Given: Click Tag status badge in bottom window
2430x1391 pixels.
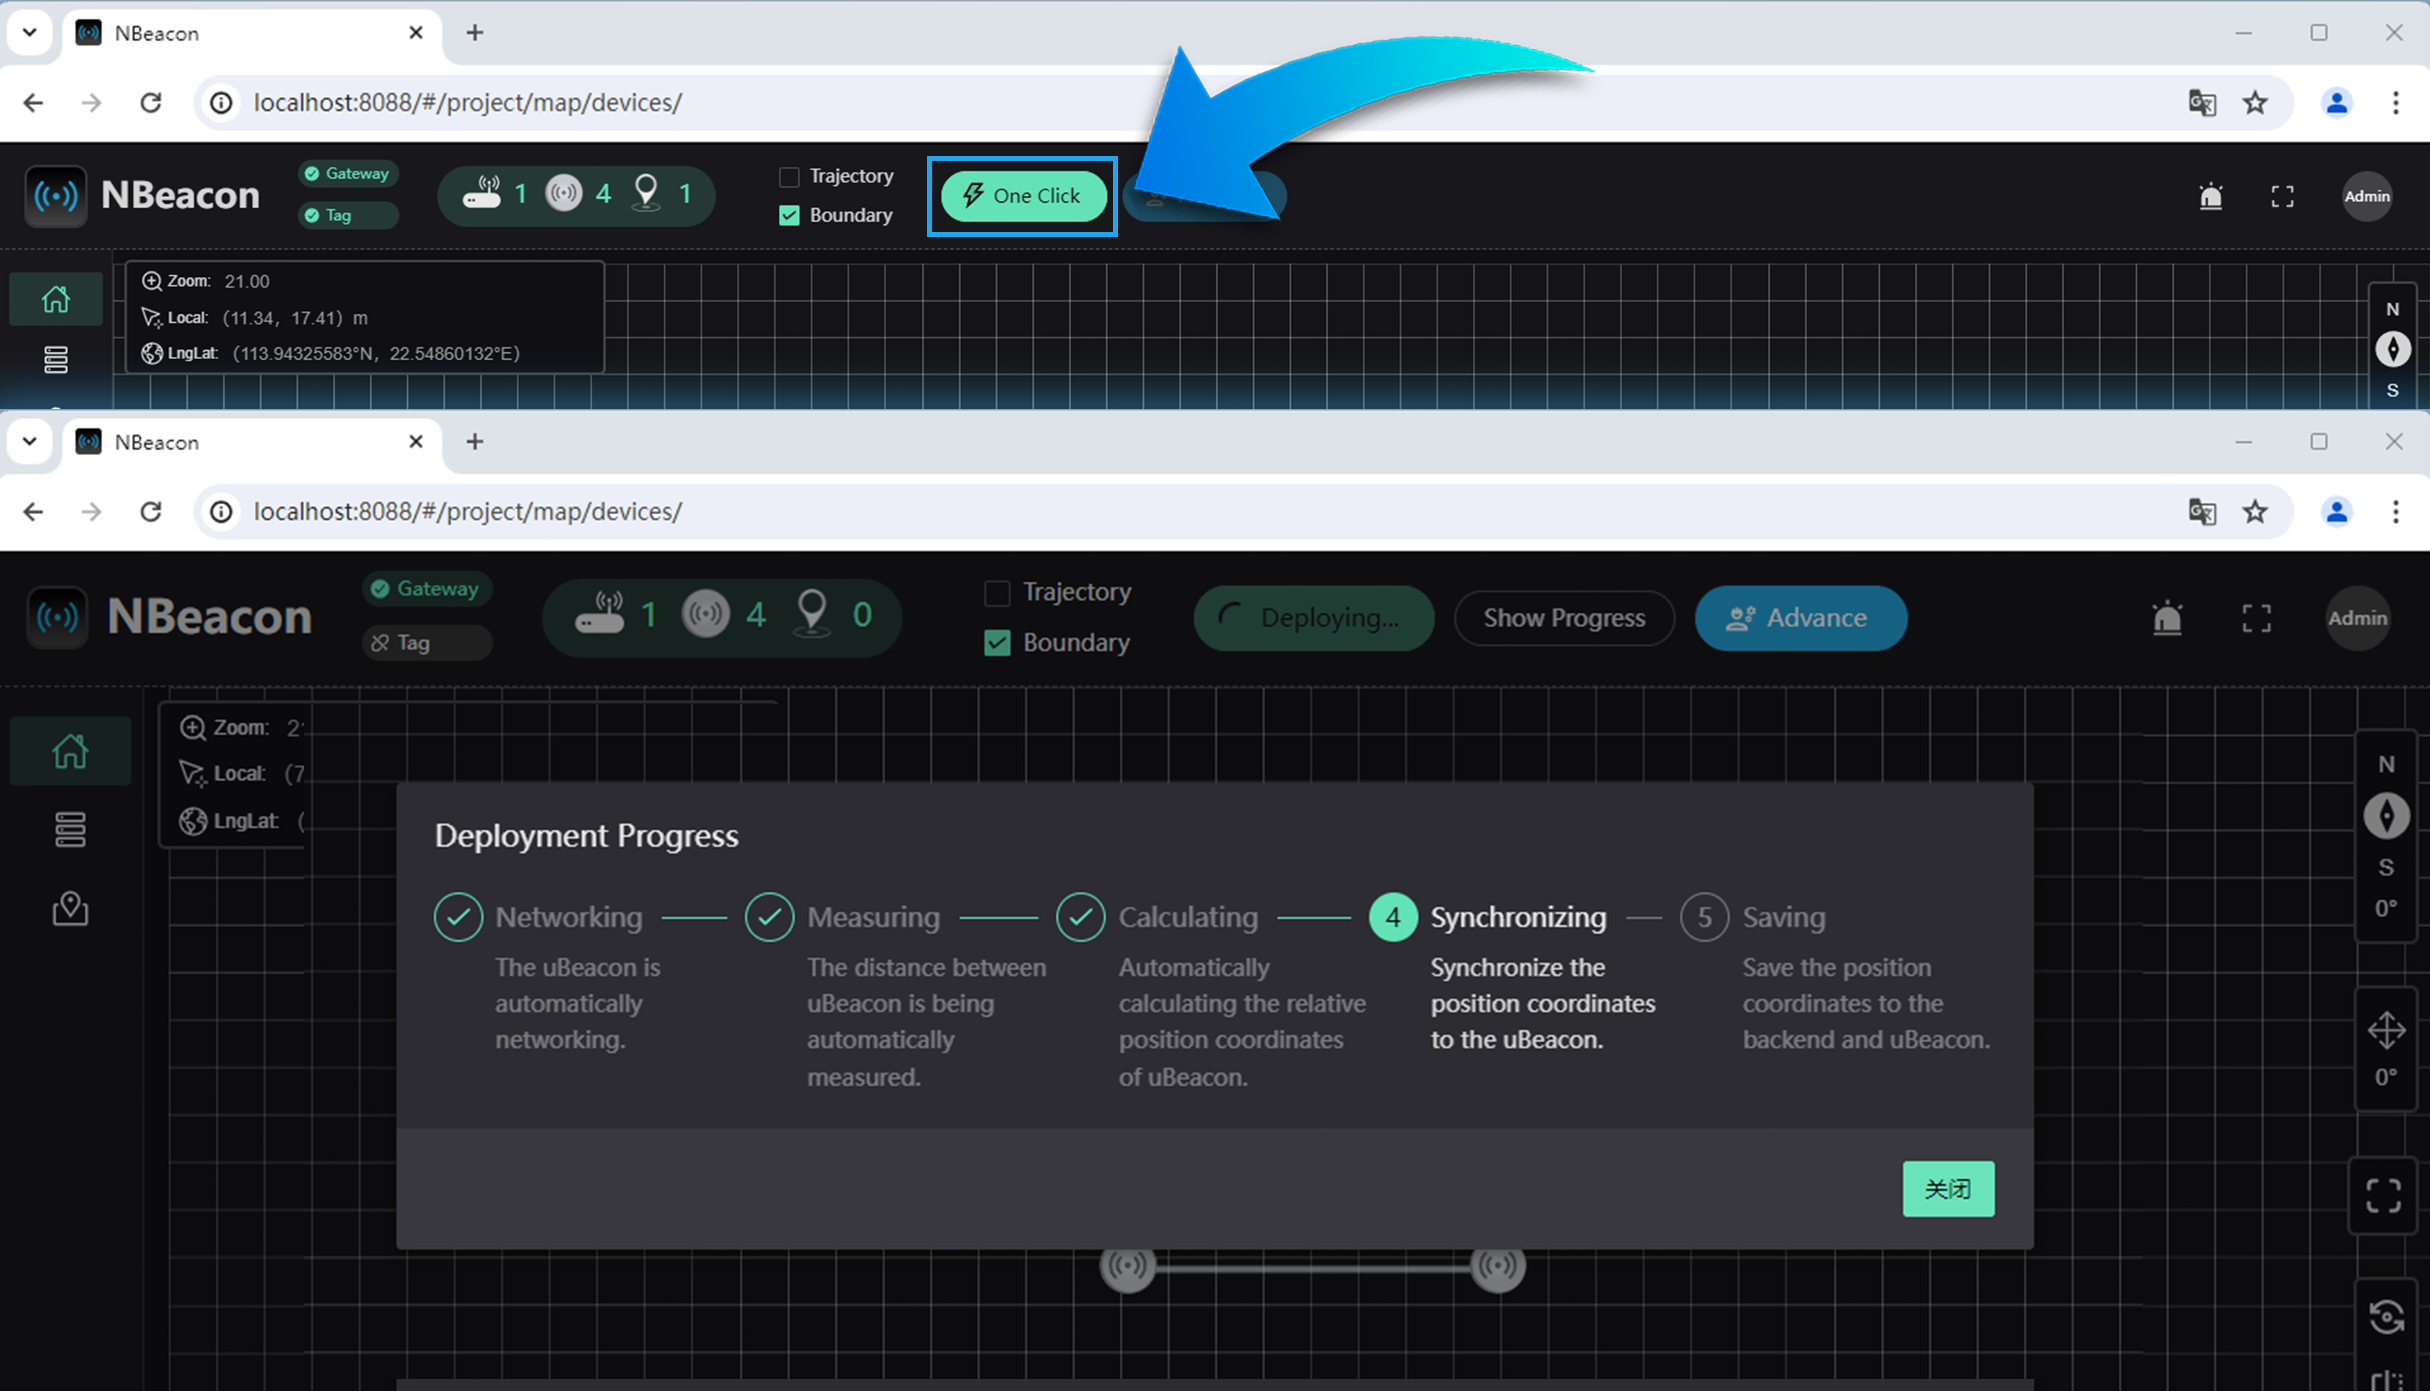Looking at the screenshot, I should pos(427,642).
